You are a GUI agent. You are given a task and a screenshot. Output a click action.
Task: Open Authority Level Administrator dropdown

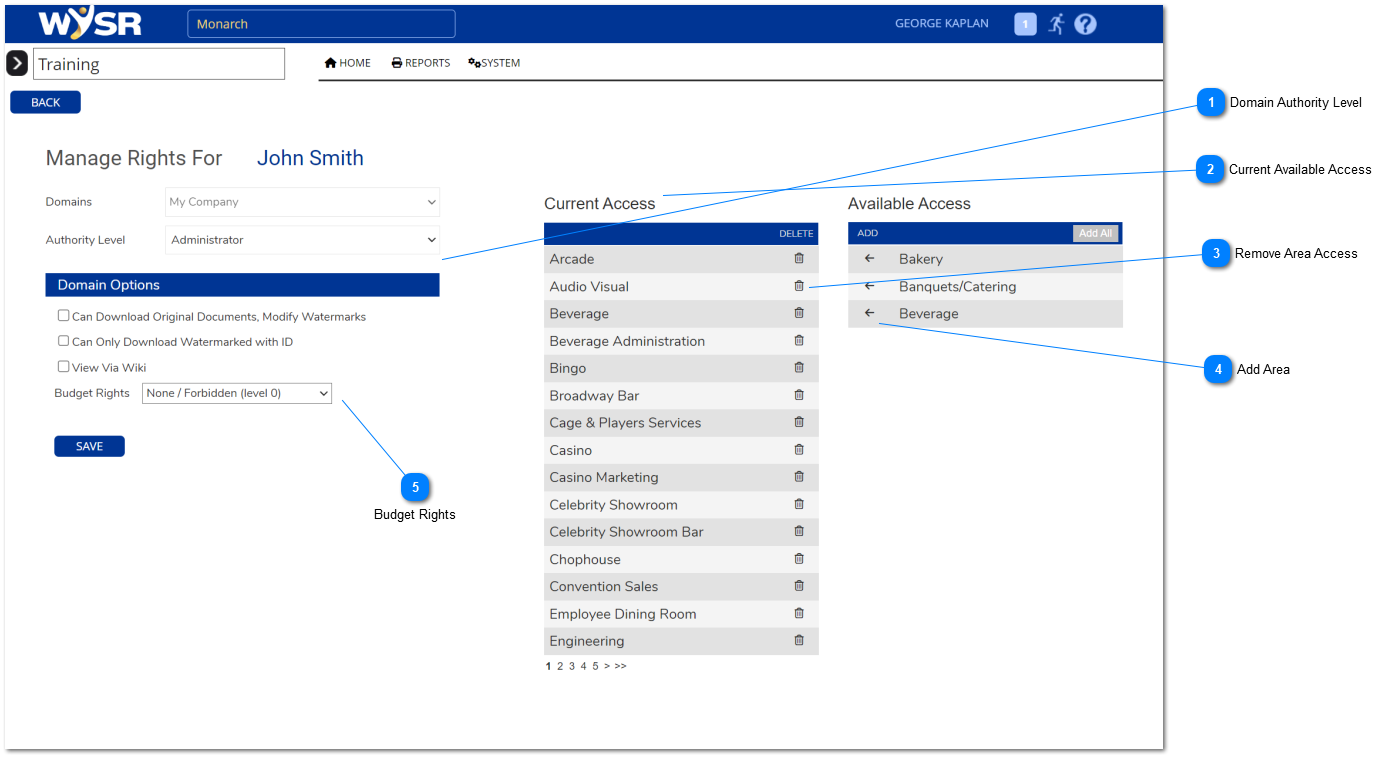(x=302, y=240)
